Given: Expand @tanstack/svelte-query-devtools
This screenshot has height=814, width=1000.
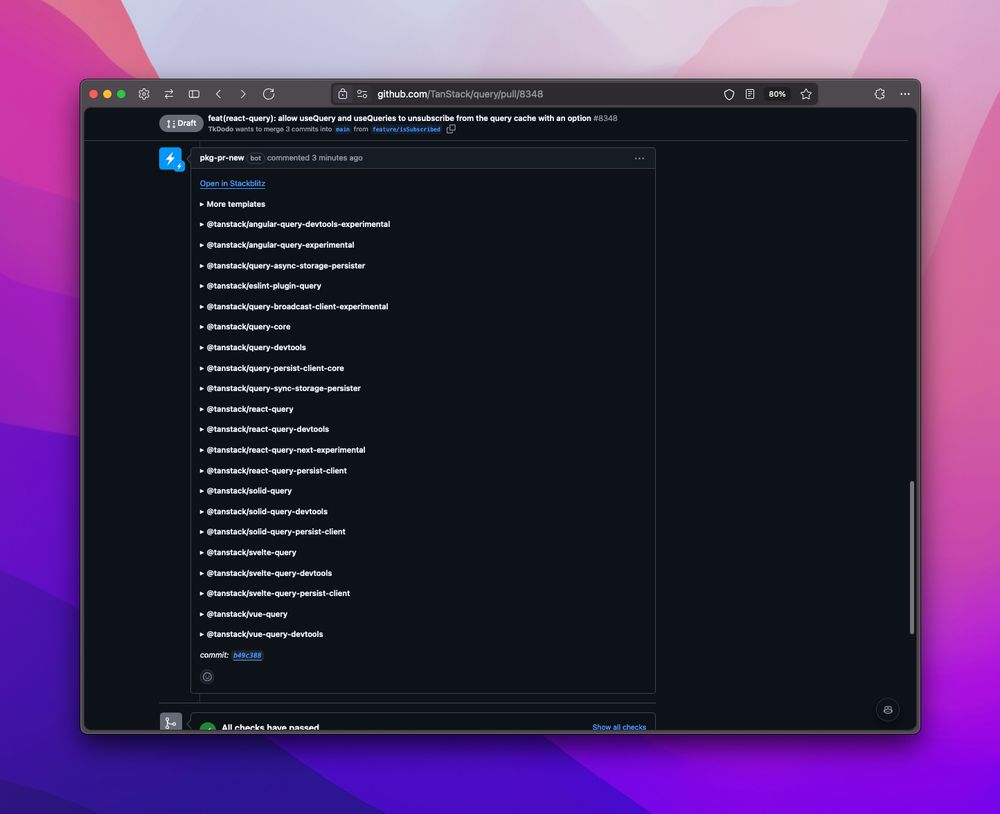Looking at the screenshot, I should (x=265, y=573).
